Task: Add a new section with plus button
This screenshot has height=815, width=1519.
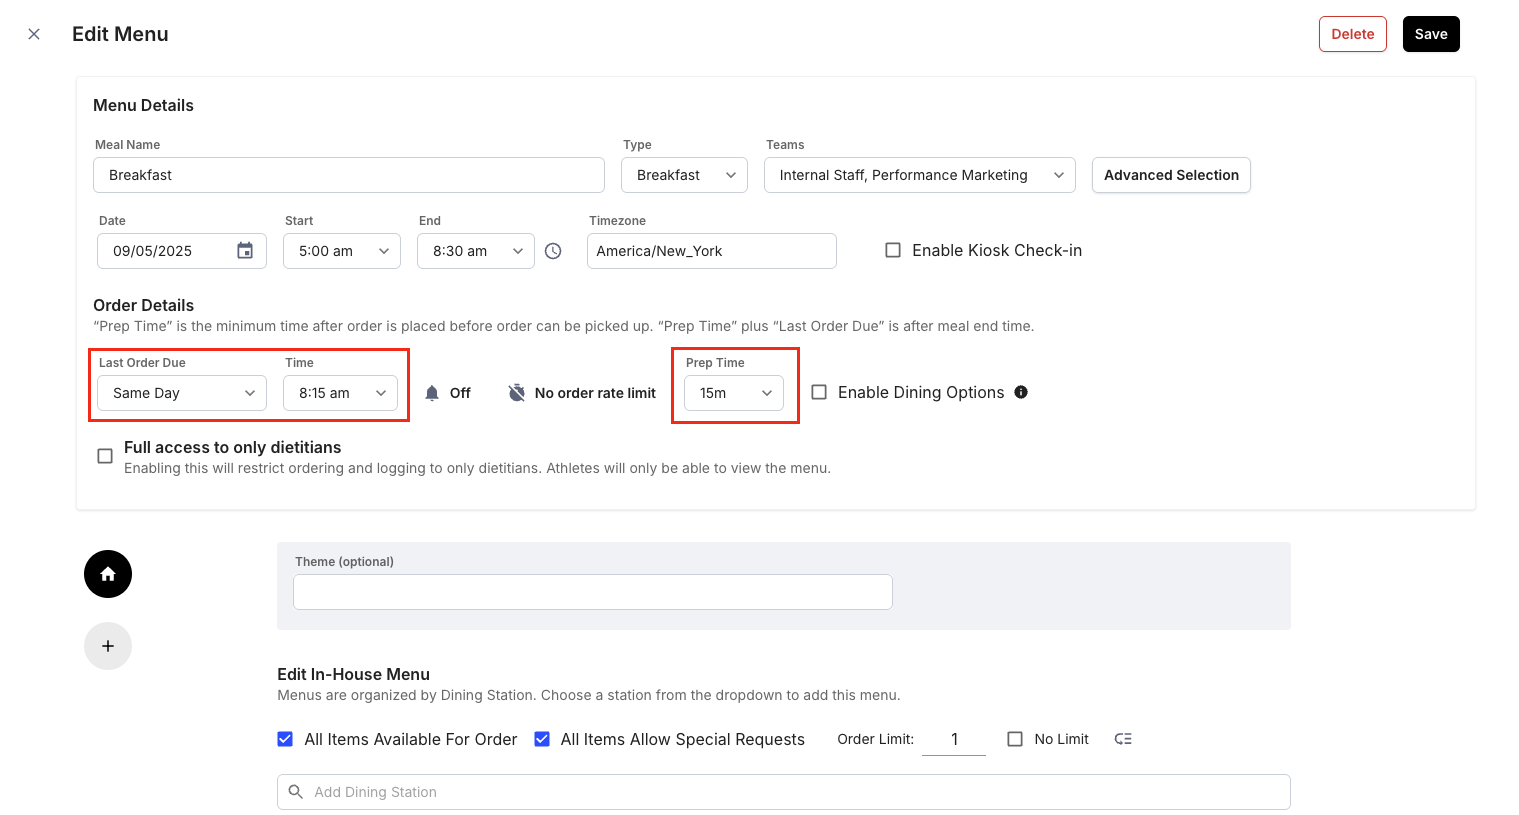Action: coord(108,646)
